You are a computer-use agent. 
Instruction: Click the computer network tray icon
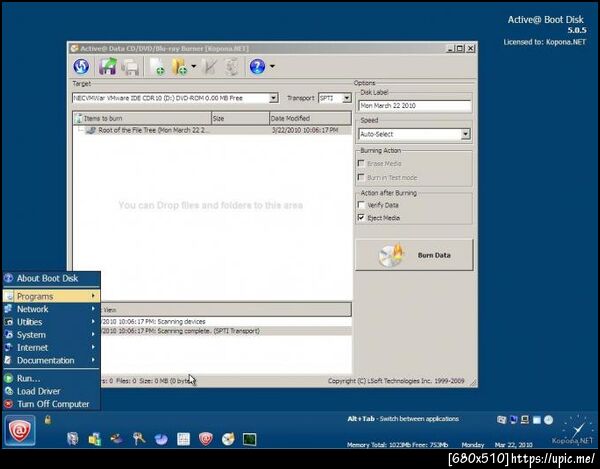click(525, 420)
